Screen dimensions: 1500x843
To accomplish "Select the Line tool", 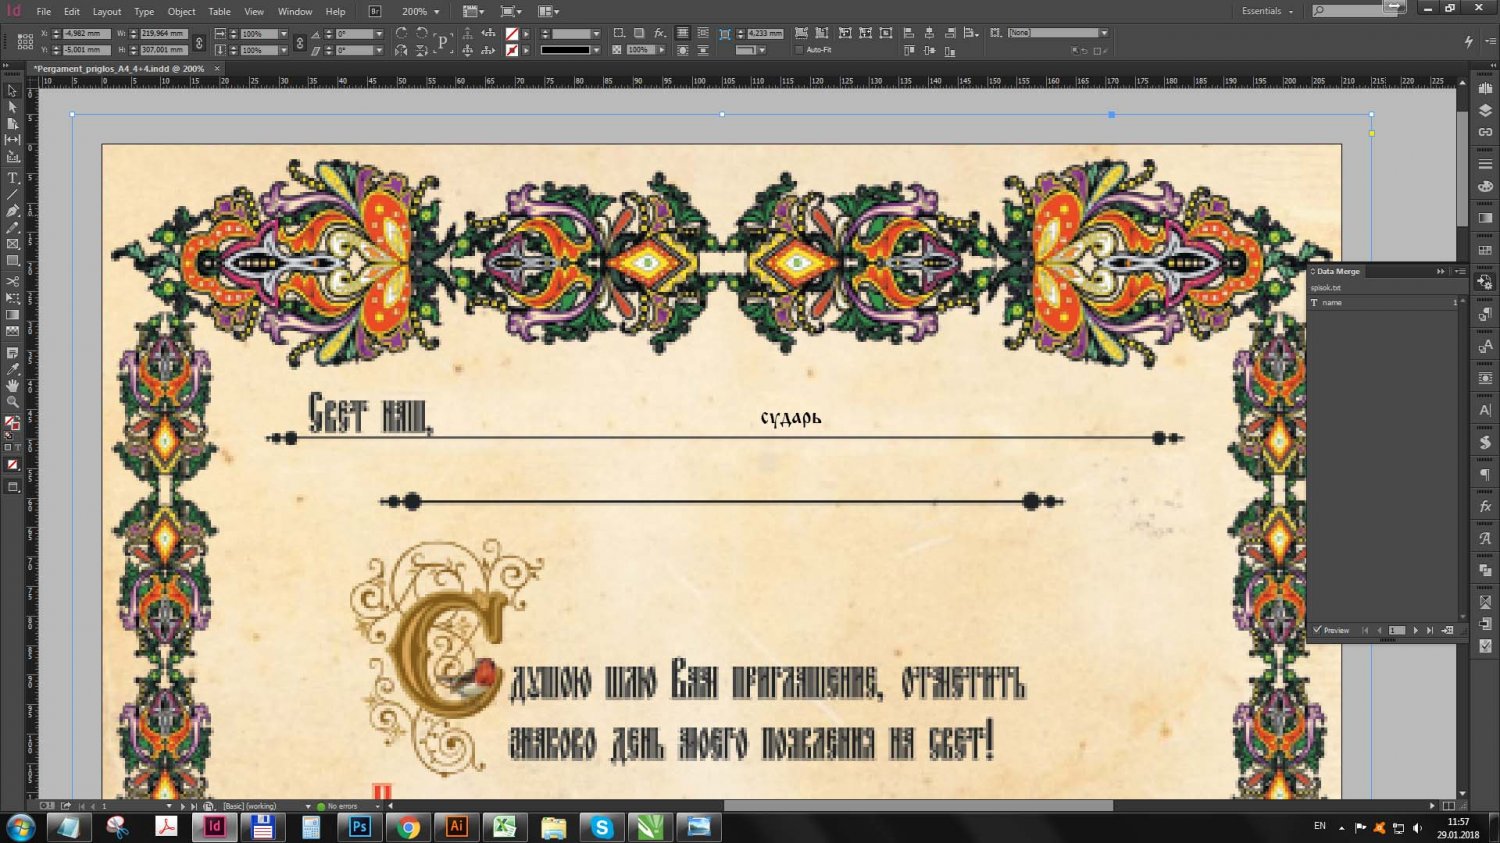I will tap(13, 194).
